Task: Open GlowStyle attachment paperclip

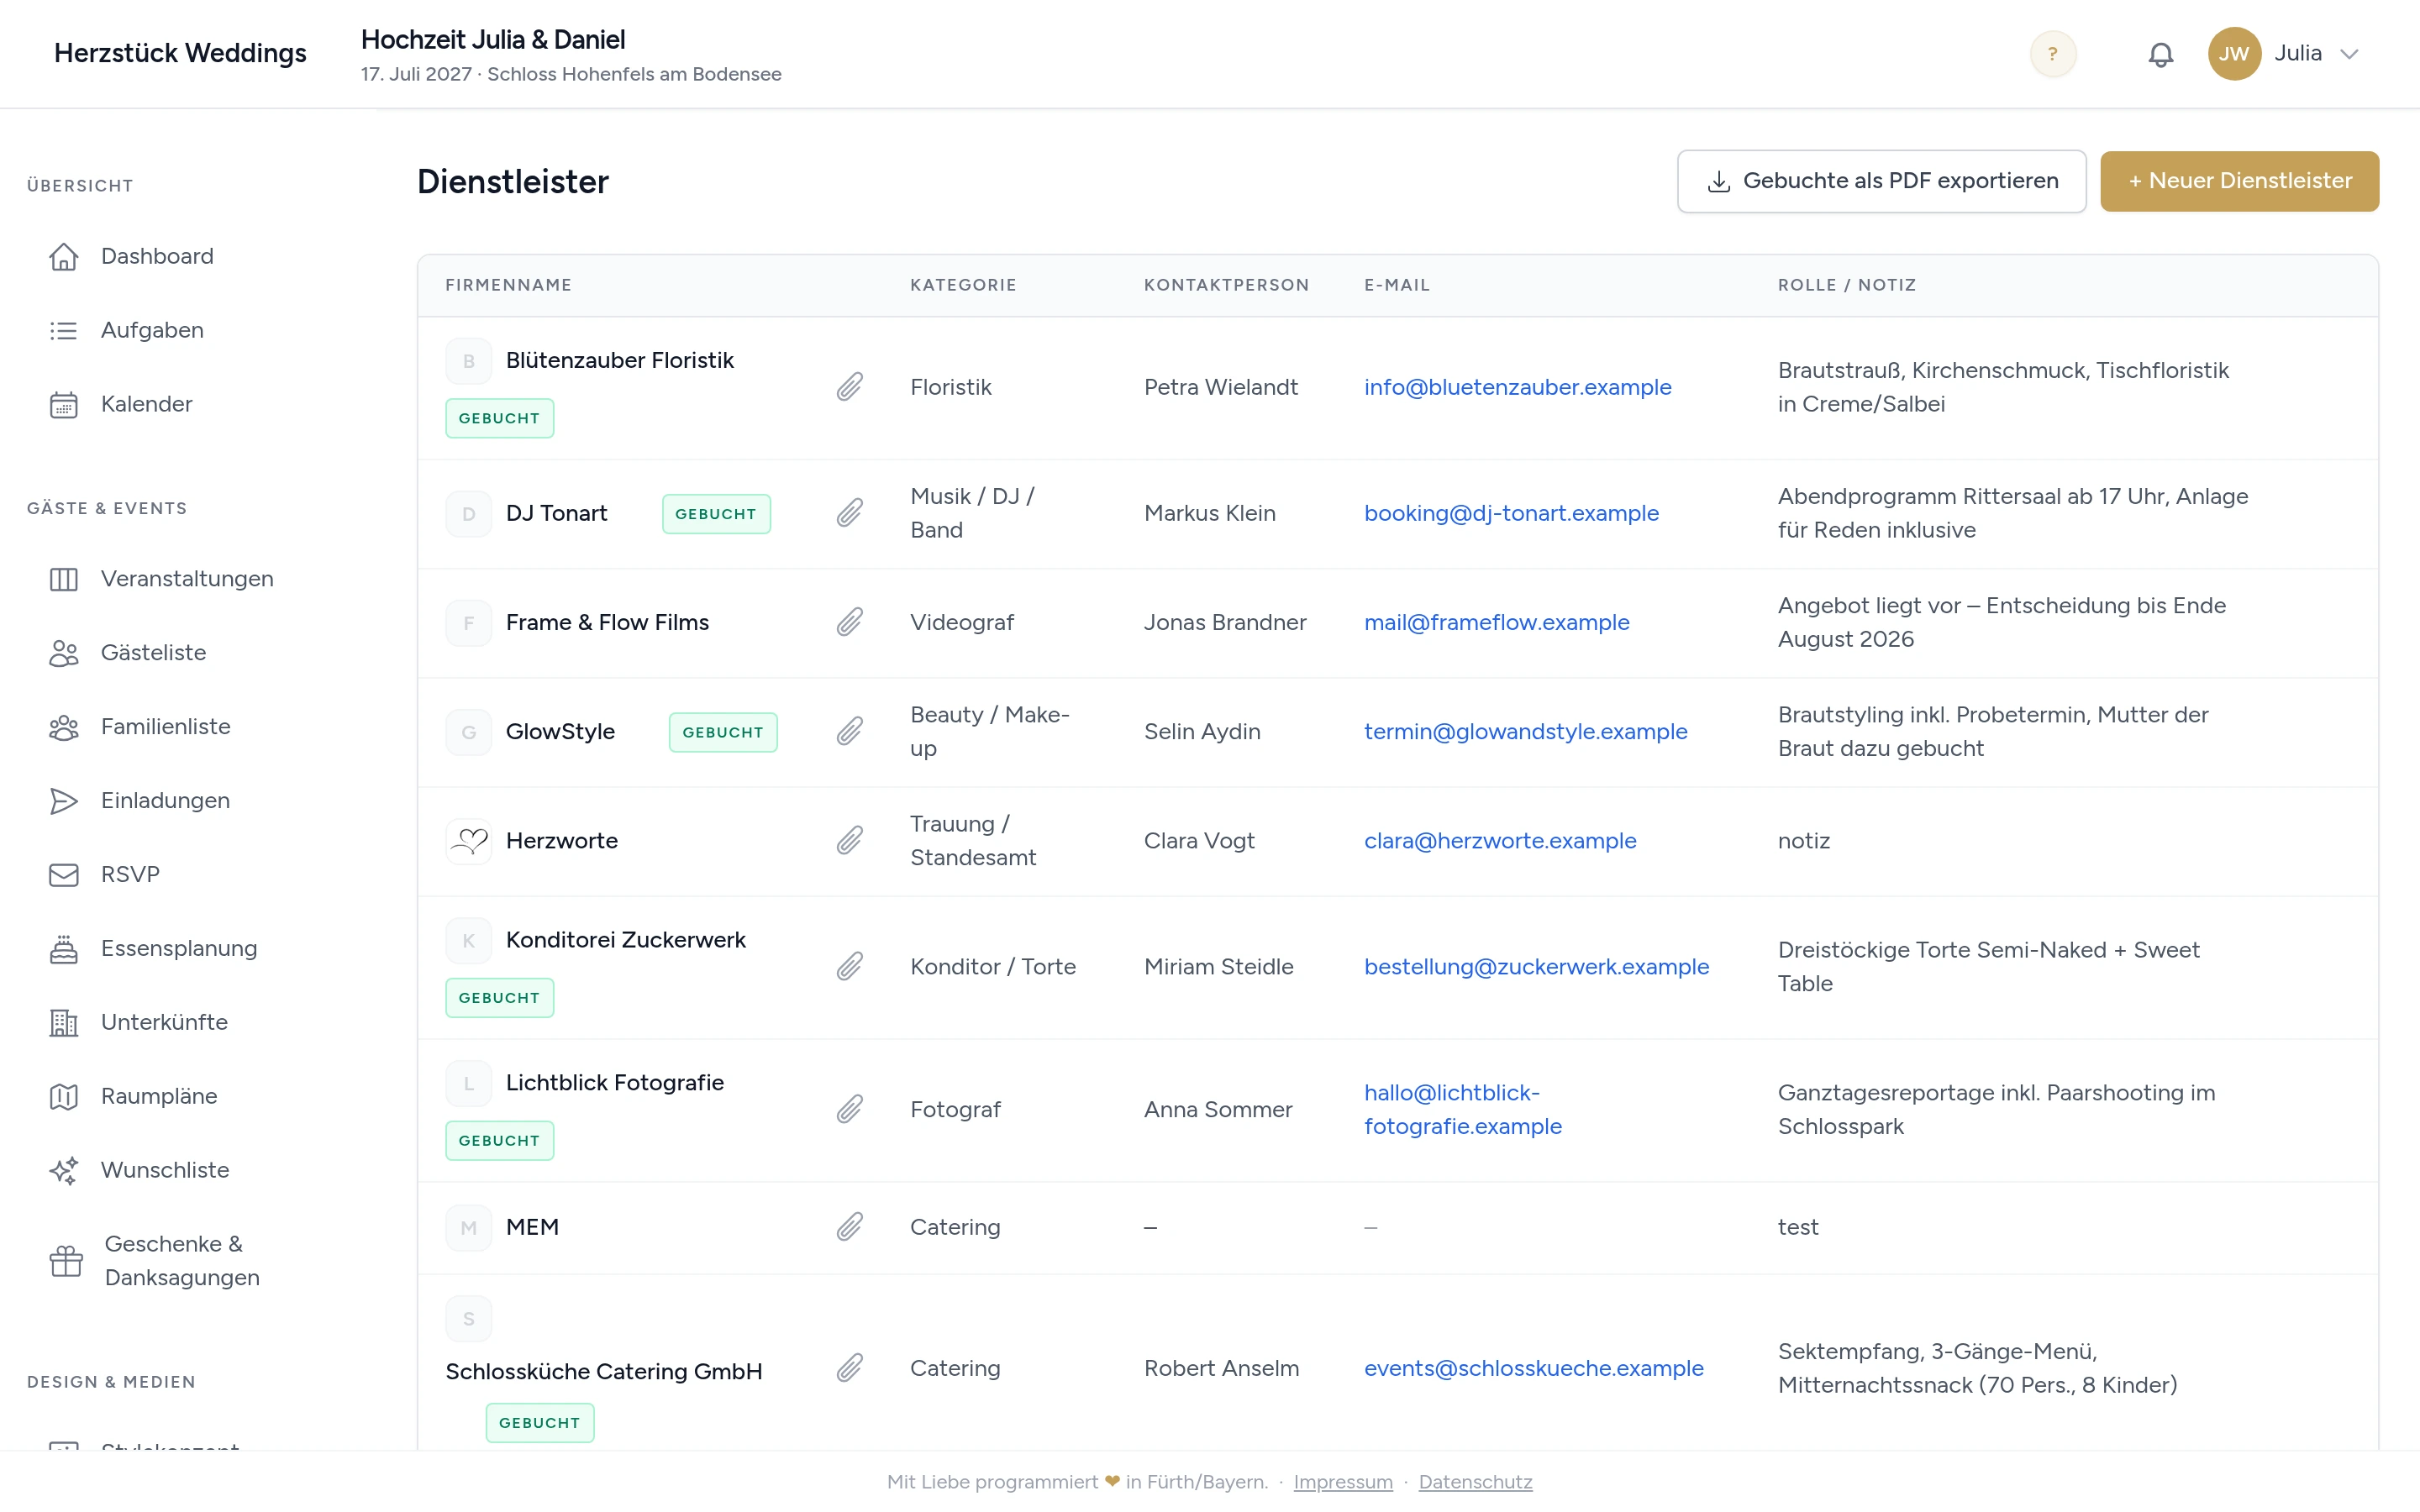Action: point(850,731)
